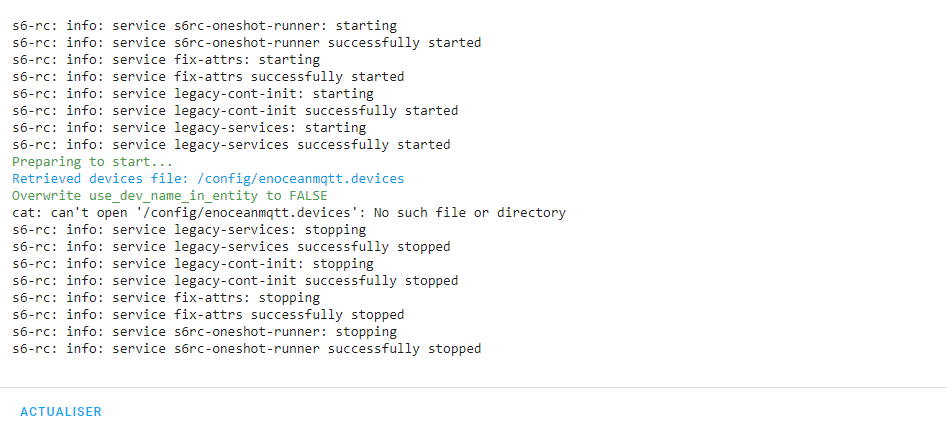Click the "legacy-services: stopping" log line

coord(189,229)
